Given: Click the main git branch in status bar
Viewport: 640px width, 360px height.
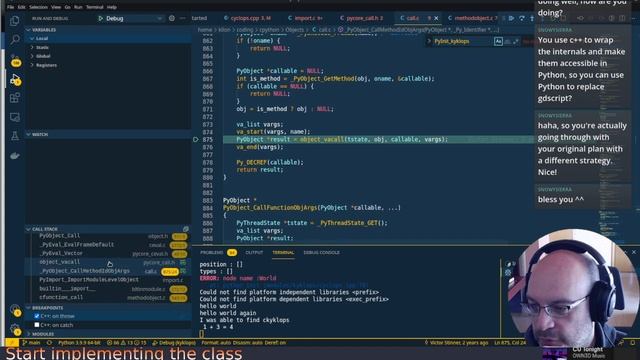Looking at the screenshot, I should [x=31, y=342].
